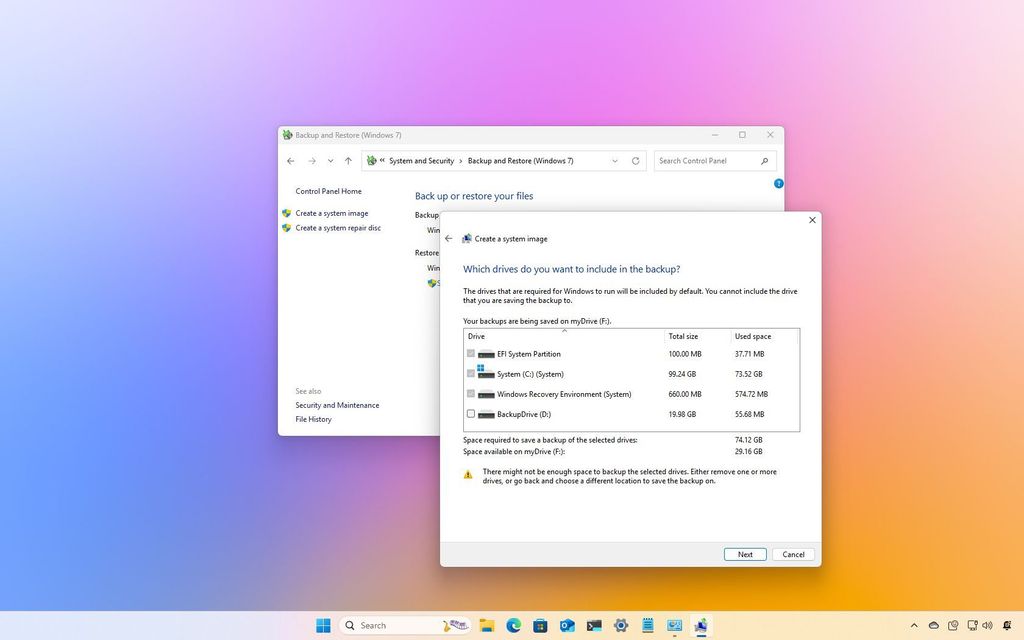
Task: Click the Next button in the wizard
Action: point(744,553)
